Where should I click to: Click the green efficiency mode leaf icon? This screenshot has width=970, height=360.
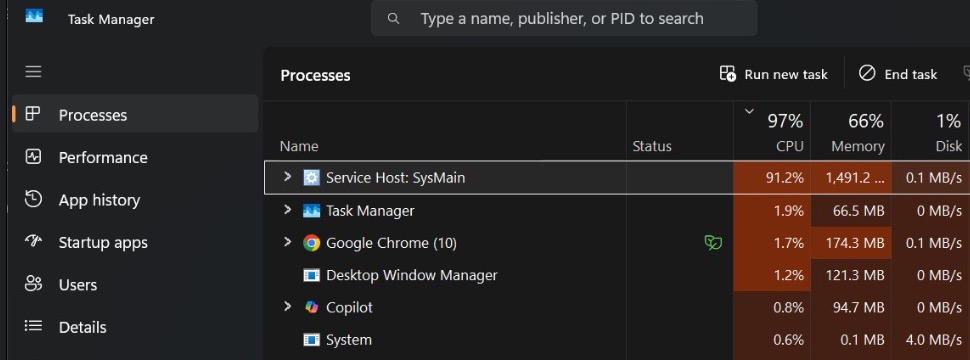tap(713, 243)
